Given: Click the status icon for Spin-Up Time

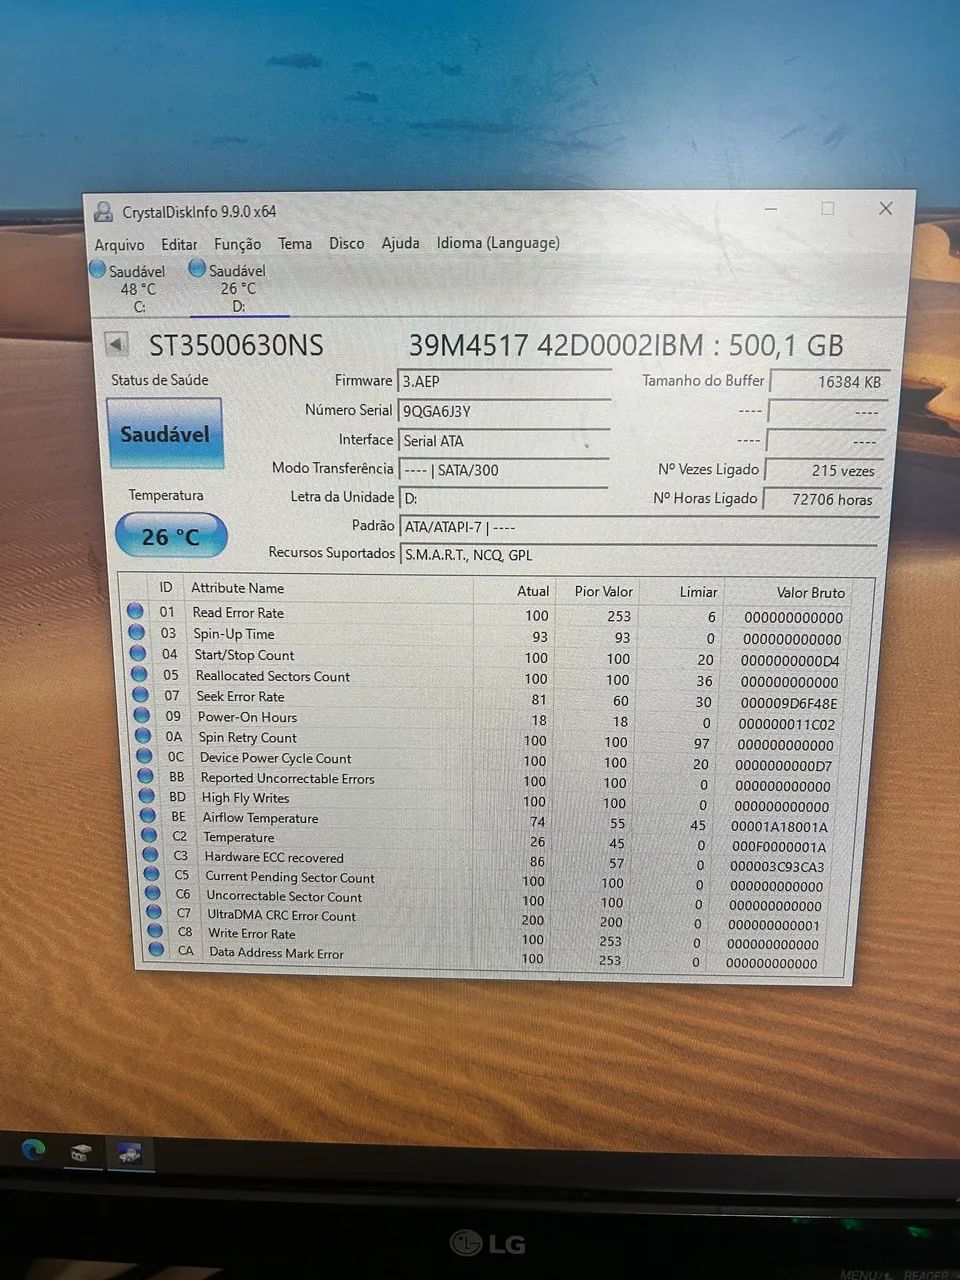Looking at the screenshot, I should [x=137, y=632].
